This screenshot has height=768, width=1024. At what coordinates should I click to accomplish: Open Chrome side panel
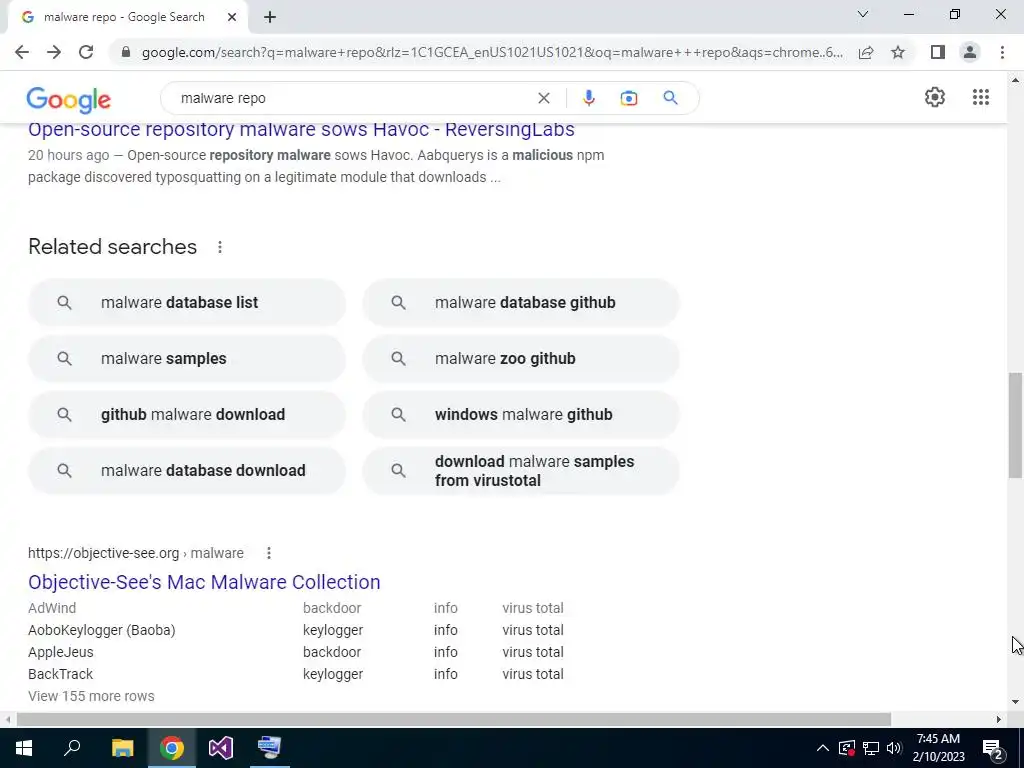click(938, 52)
